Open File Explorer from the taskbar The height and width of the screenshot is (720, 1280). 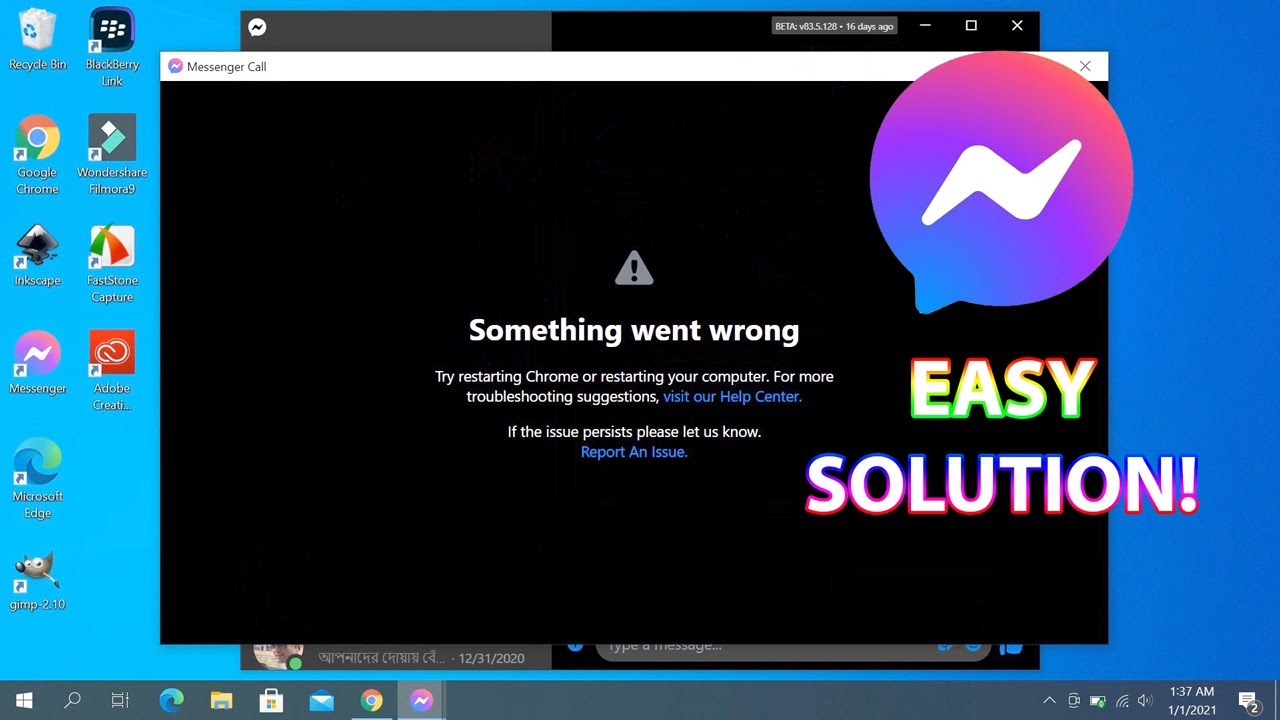point(222,700)
